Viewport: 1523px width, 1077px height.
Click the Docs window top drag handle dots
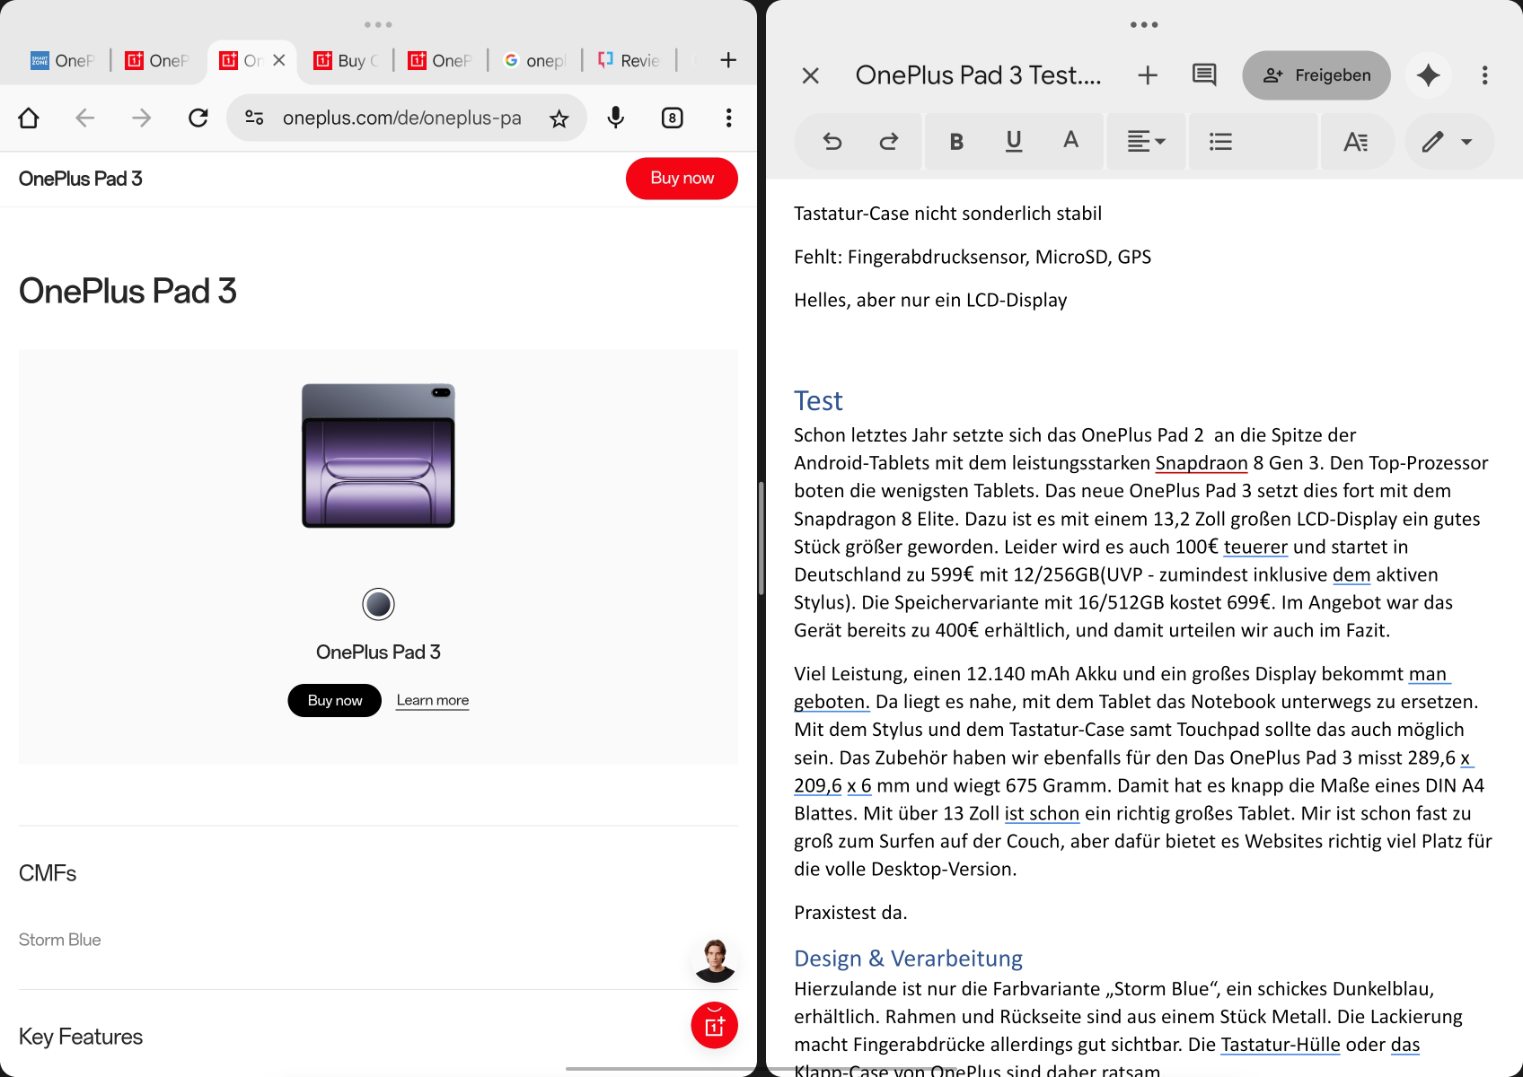point(1144,24)
